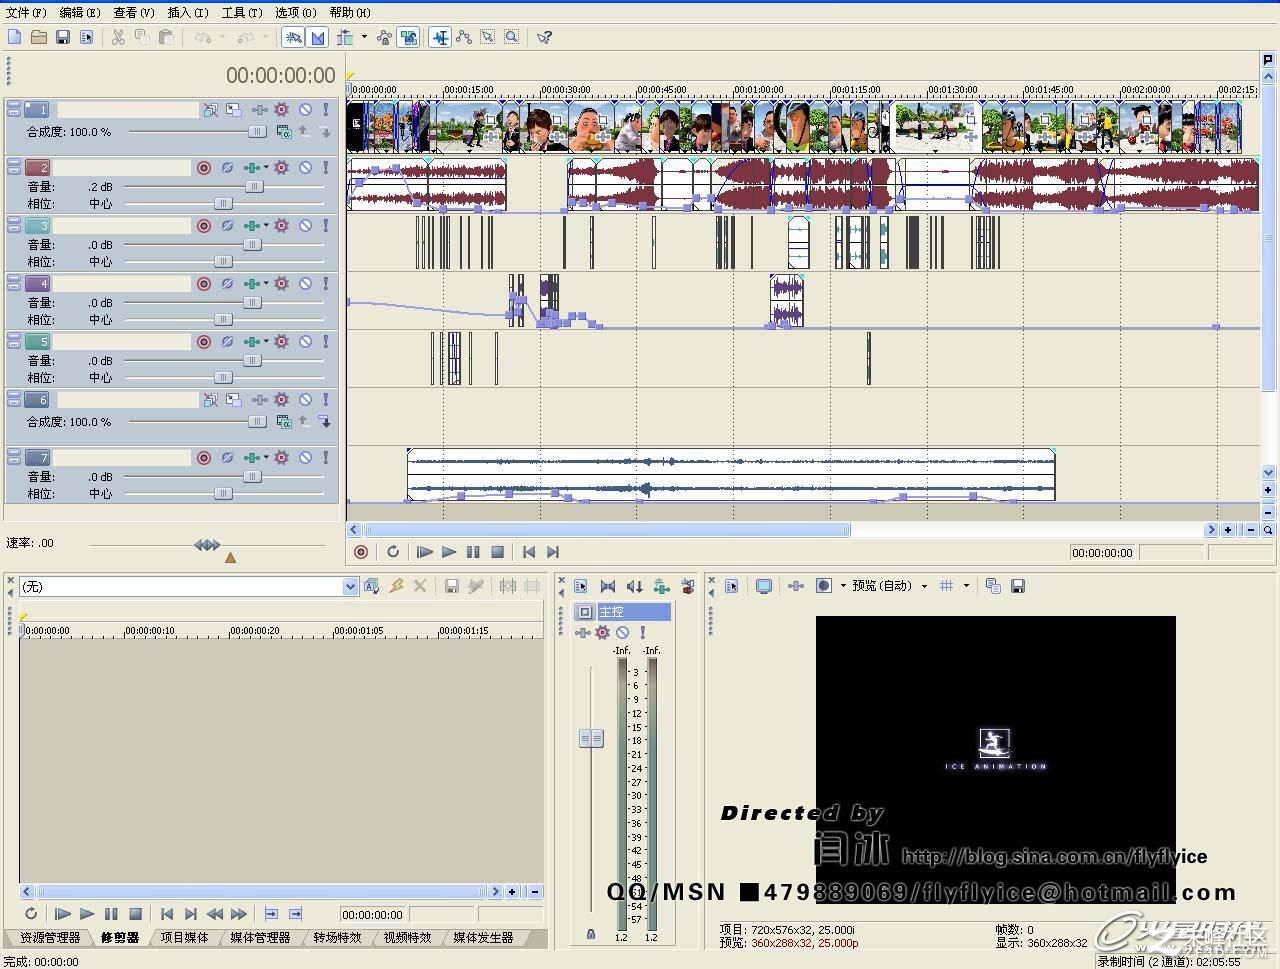Minimize track 1 height button
Image resolution: width=1280 pixels, height=969 pixels.
[x=14, y=106]
